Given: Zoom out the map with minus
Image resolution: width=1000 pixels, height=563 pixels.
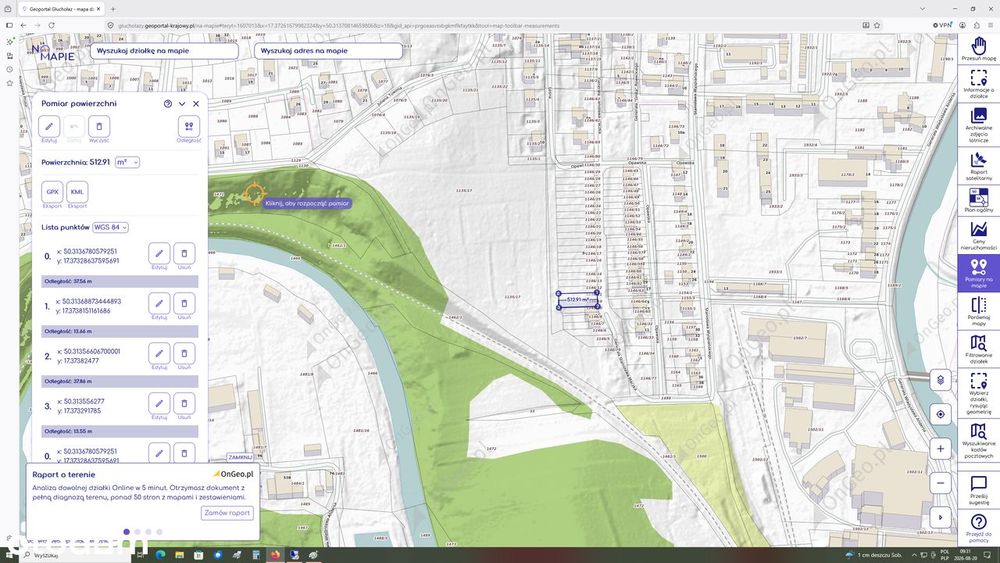Looking at the screenshot, I should (940, 483).
